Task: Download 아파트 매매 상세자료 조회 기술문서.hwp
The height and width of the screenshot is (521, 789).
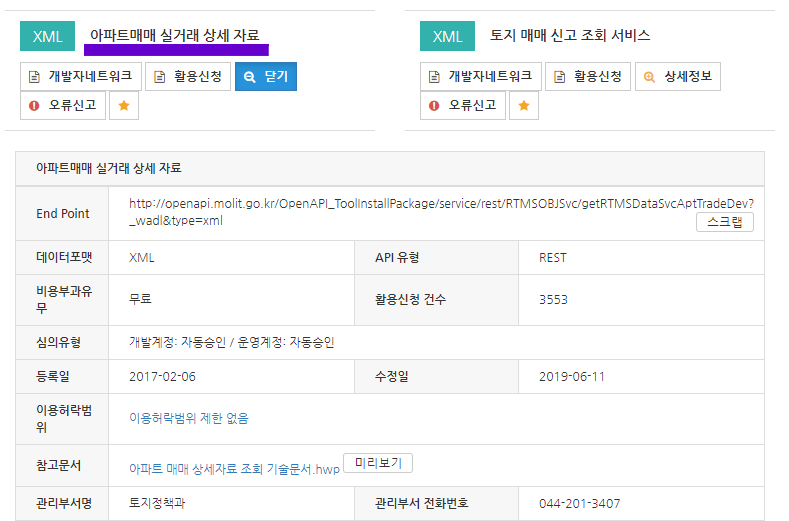Action: (234, 469)
